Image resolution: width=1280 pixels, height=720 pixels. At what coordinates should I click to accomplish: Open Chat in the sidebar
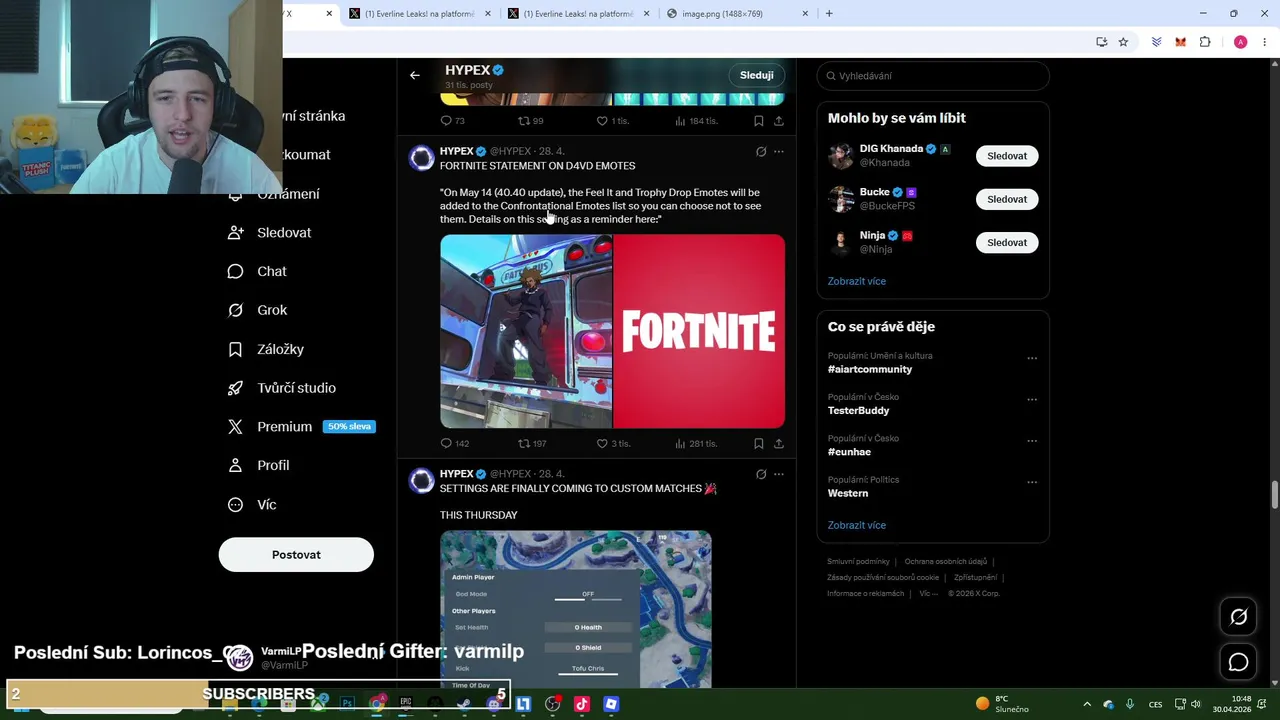[258, 271]
